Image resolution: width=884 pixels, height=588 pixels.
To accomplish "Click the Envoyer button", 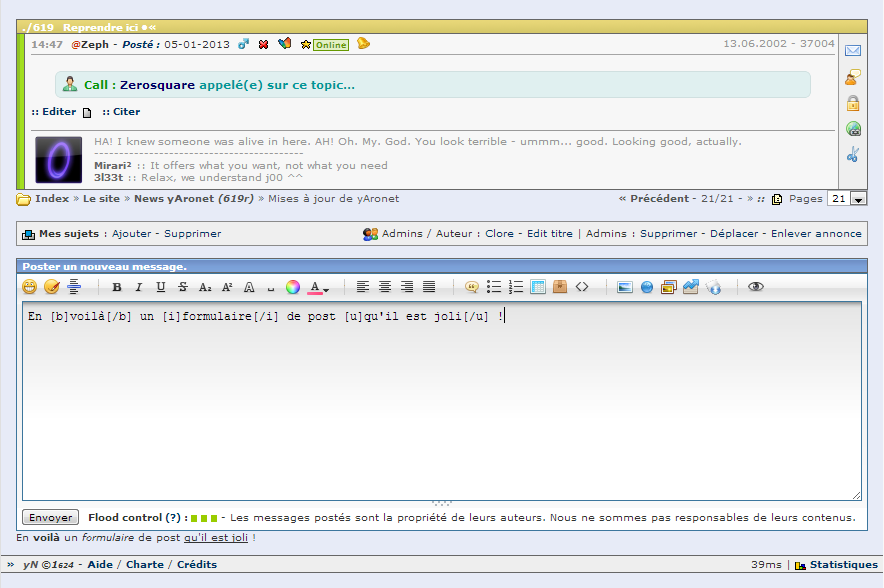I will (50, 517).
